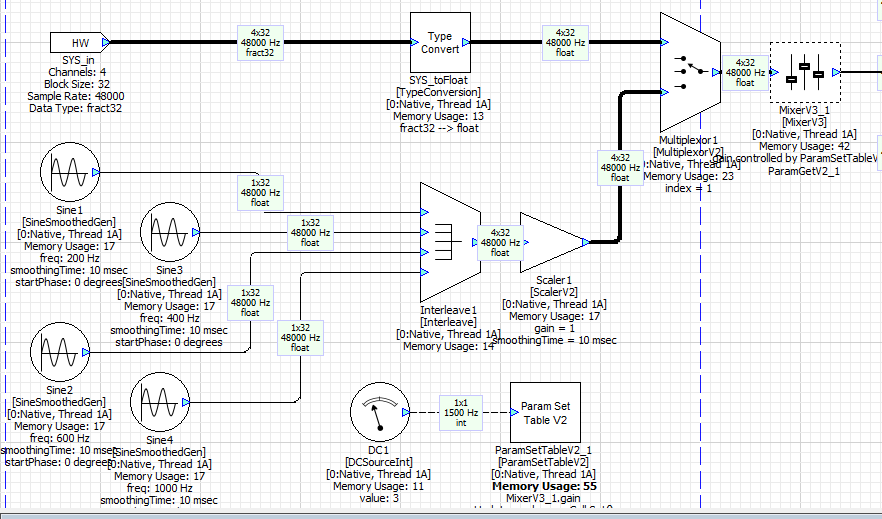Select the DC1 source gauge icon

click(x=380, y=412)
